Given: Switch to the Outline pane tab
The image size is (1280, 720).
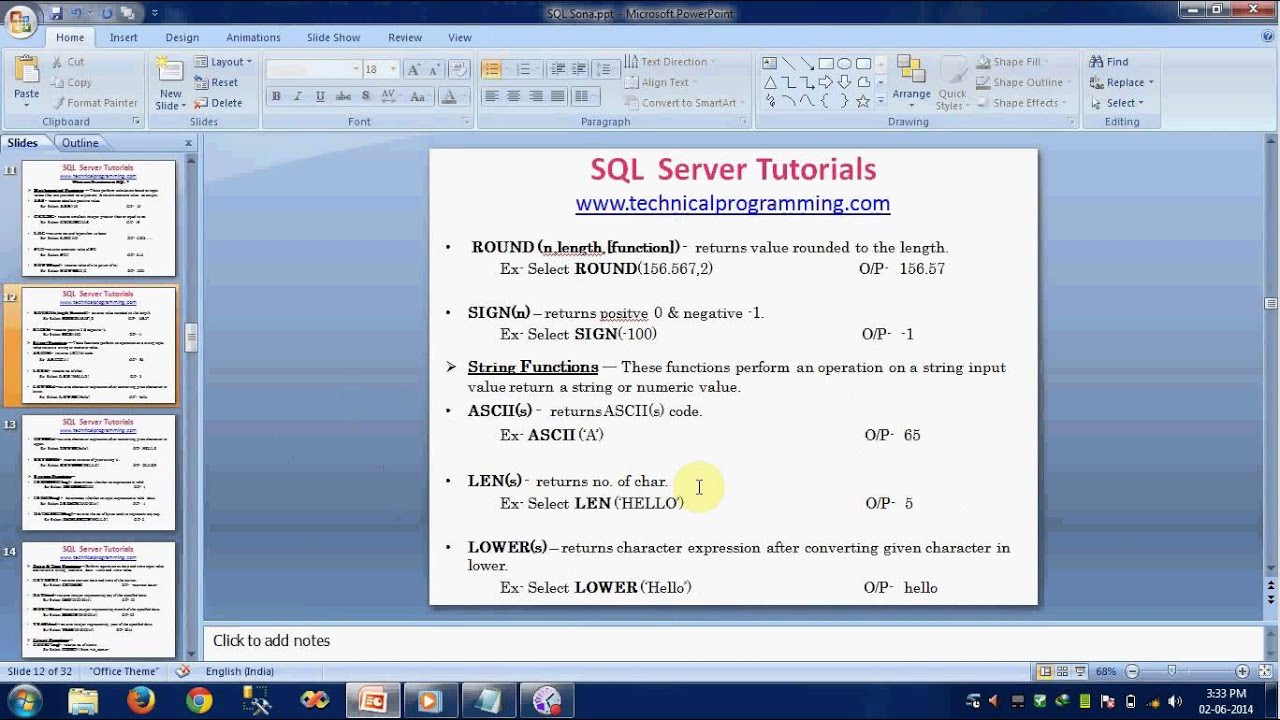Looking at the screenshot, I should pos(80,143).
